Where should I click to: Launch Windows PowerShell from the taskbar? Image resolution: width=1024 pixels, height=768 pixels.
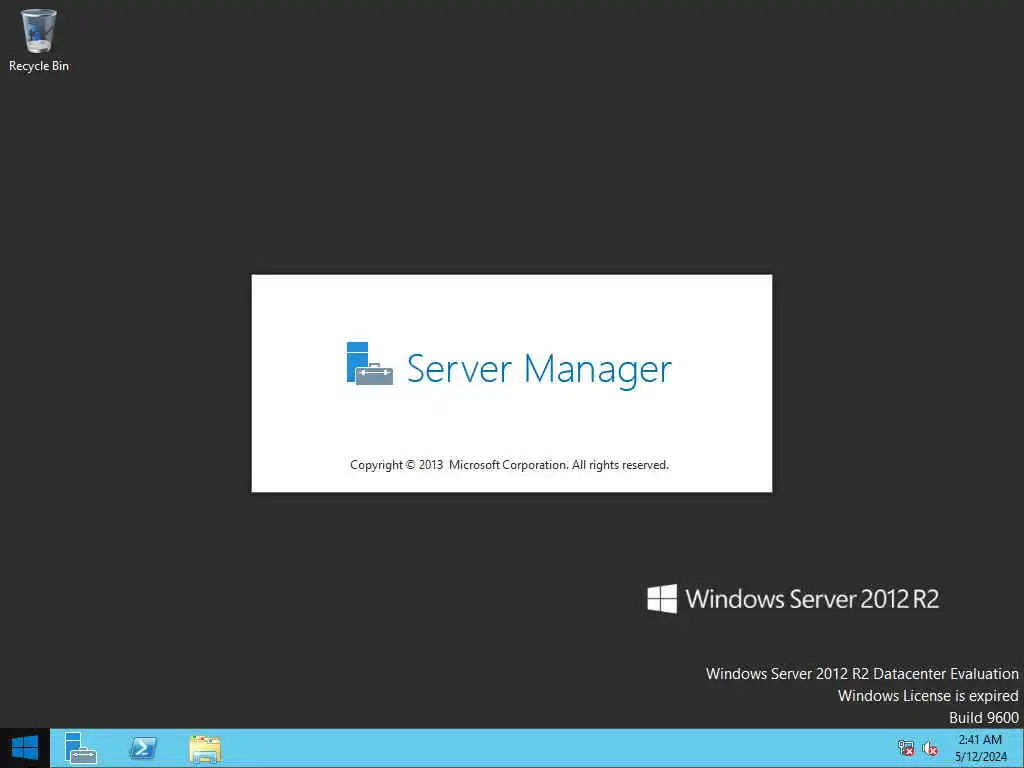click(x=142, y=748)
